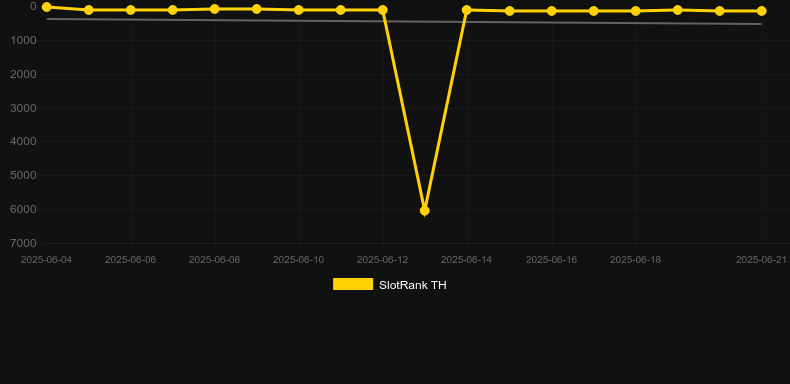This screenshot has height=384, width=790.
Task: Click the 7000 y-axis label
Action: pos(23,243)
